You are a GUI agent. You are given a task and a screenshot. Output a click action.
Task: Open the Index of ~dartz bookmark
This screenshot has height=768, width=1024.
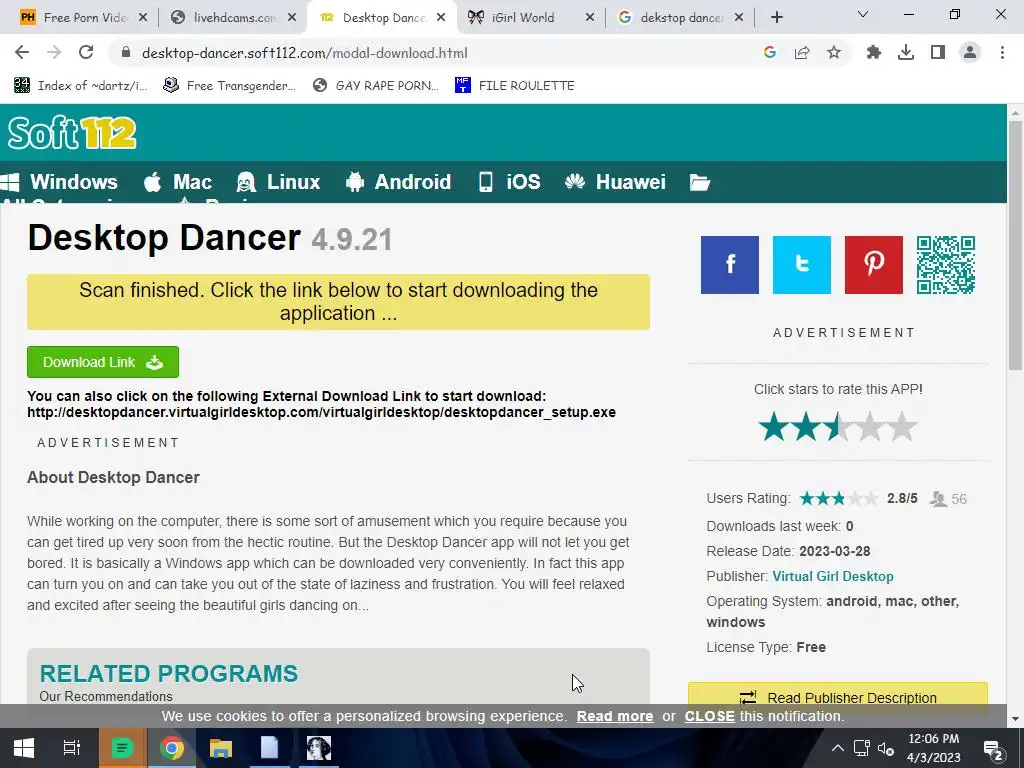pos(80,86)
